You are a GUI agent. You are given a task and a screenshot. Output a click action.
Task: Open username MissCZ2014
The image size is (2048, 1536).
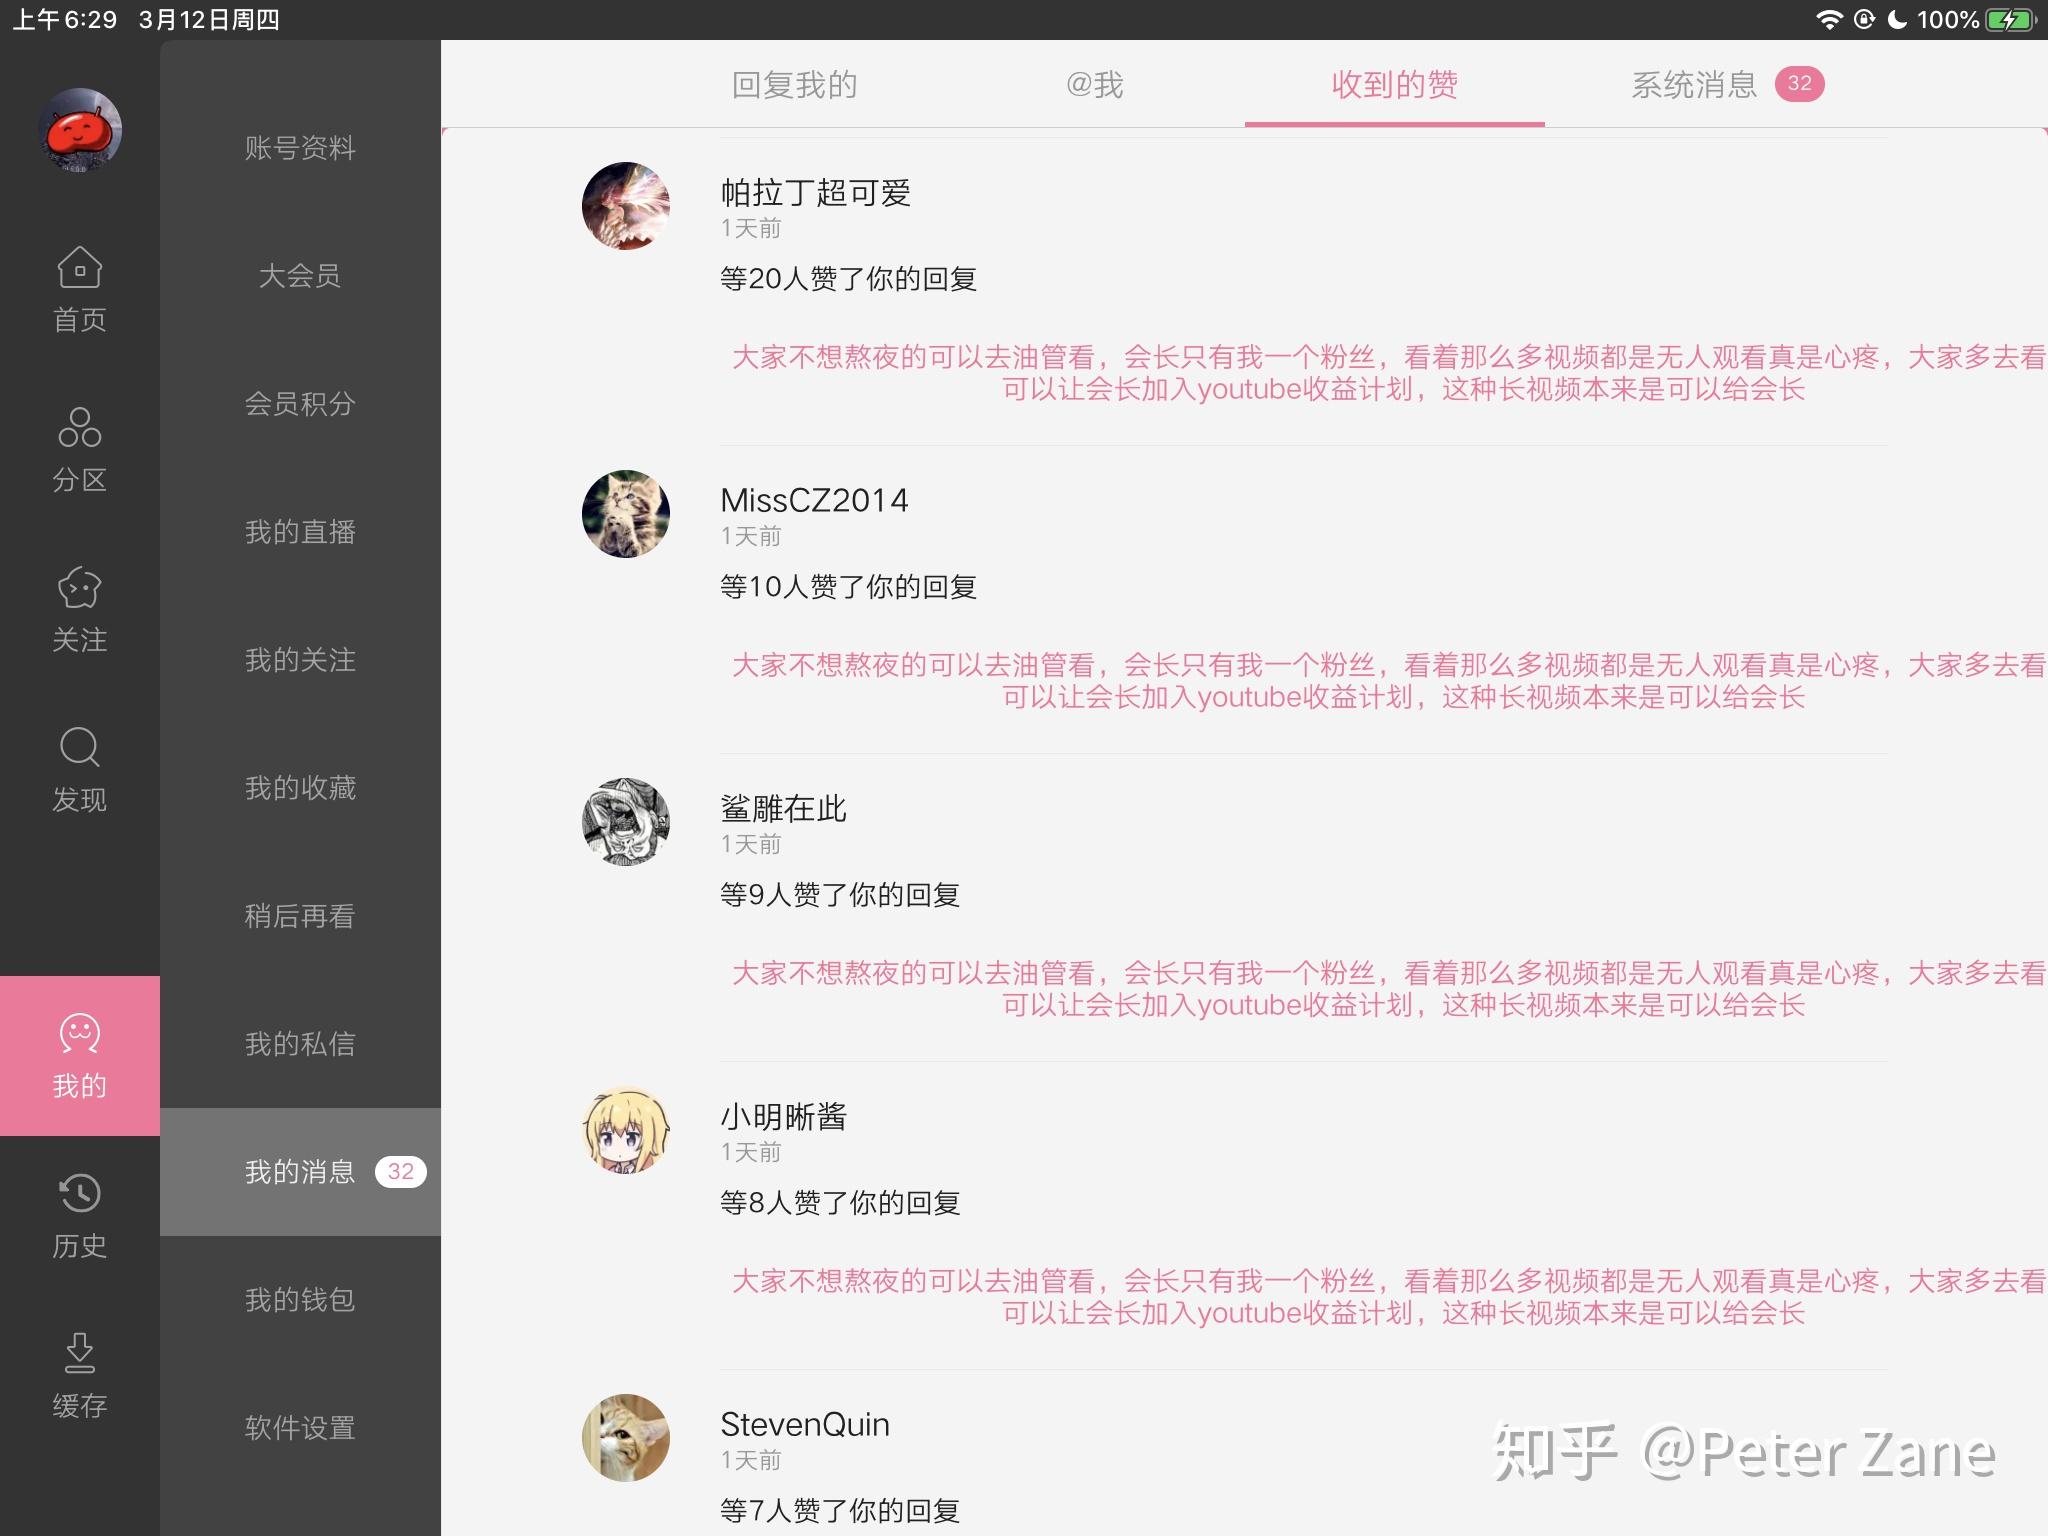click(814, 500)
